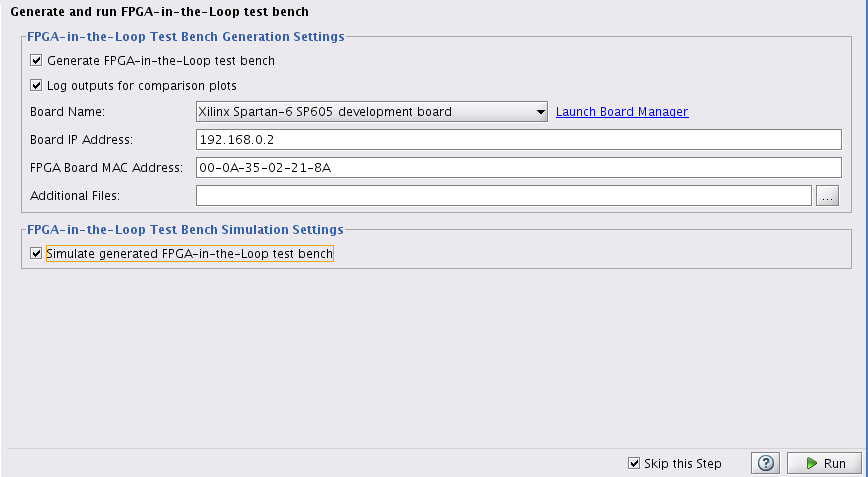This screenshot has width=868, height=477.
Task: Click the Test Bench Generation Settings title
Action: pos(186,37)
